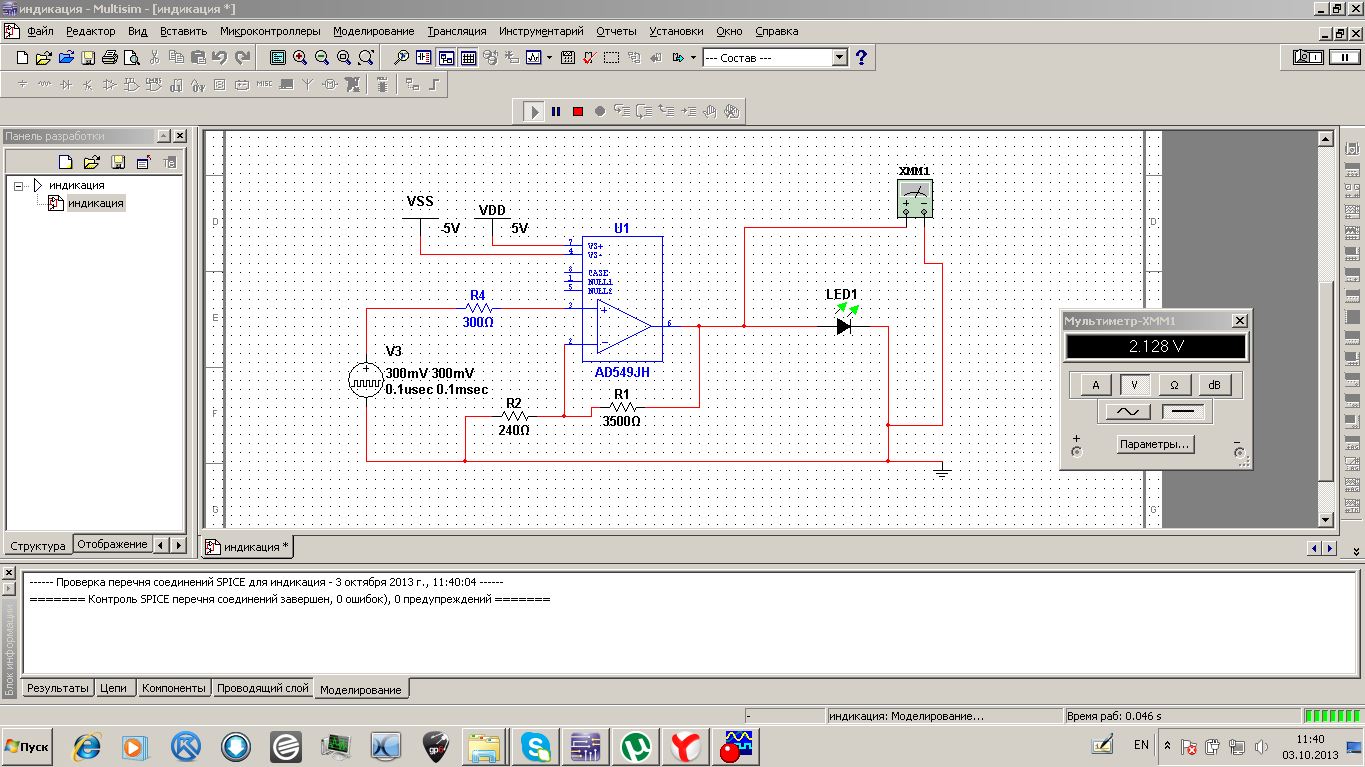Open file from design toolbox panel
This screenshot has width=1365, height=767.
(x=91, y=162)
